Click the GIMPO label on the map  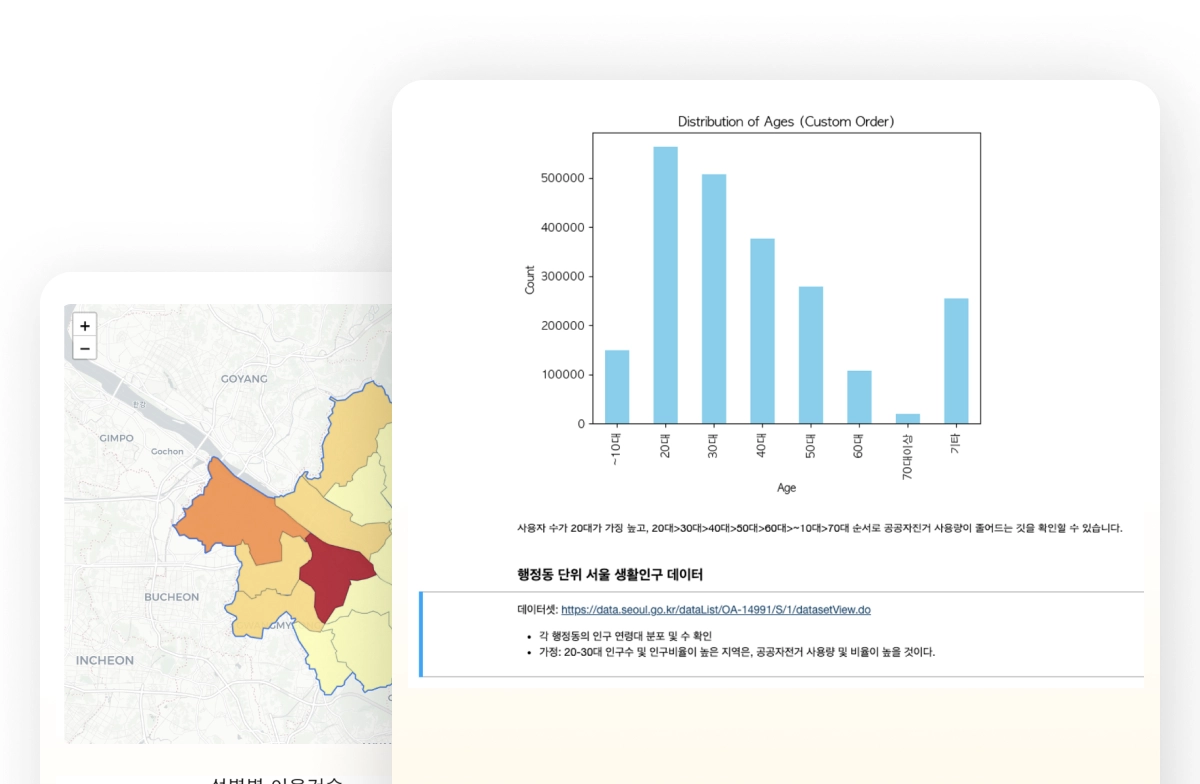117,438
